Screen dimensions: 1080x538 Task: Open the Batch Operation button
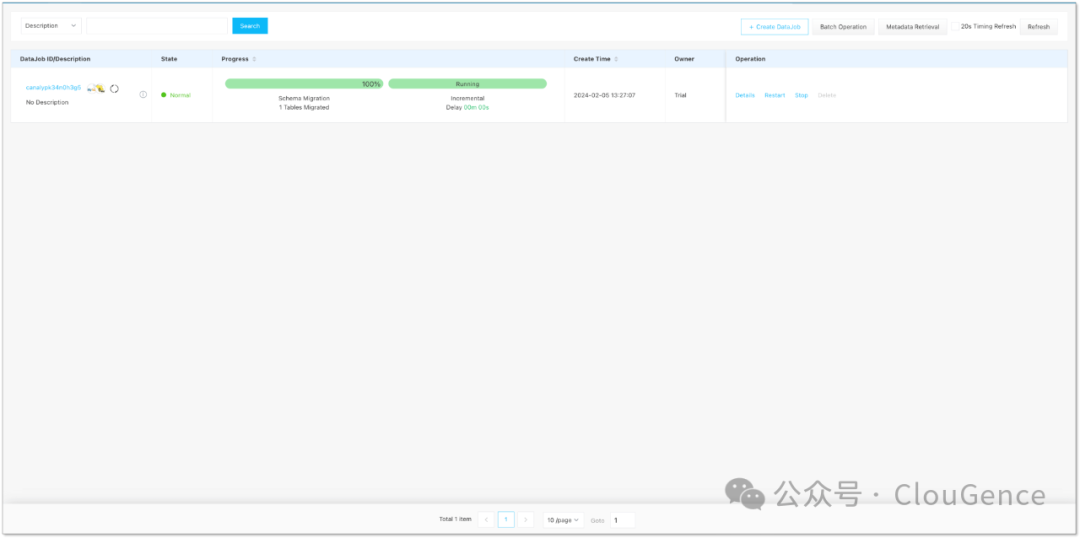pos(843,26)
